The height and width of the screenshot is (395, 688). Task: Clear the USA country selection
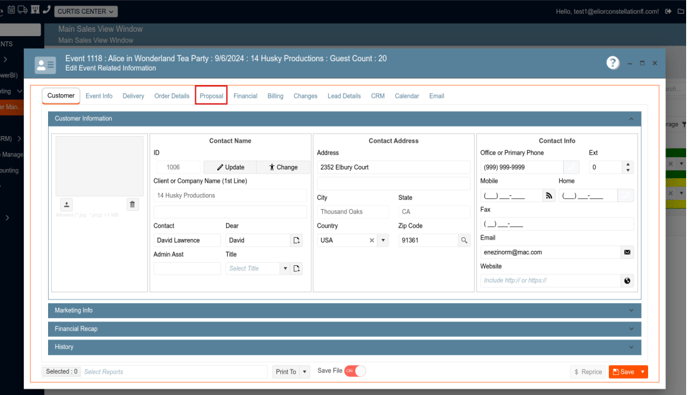click(x=372, y=241)
